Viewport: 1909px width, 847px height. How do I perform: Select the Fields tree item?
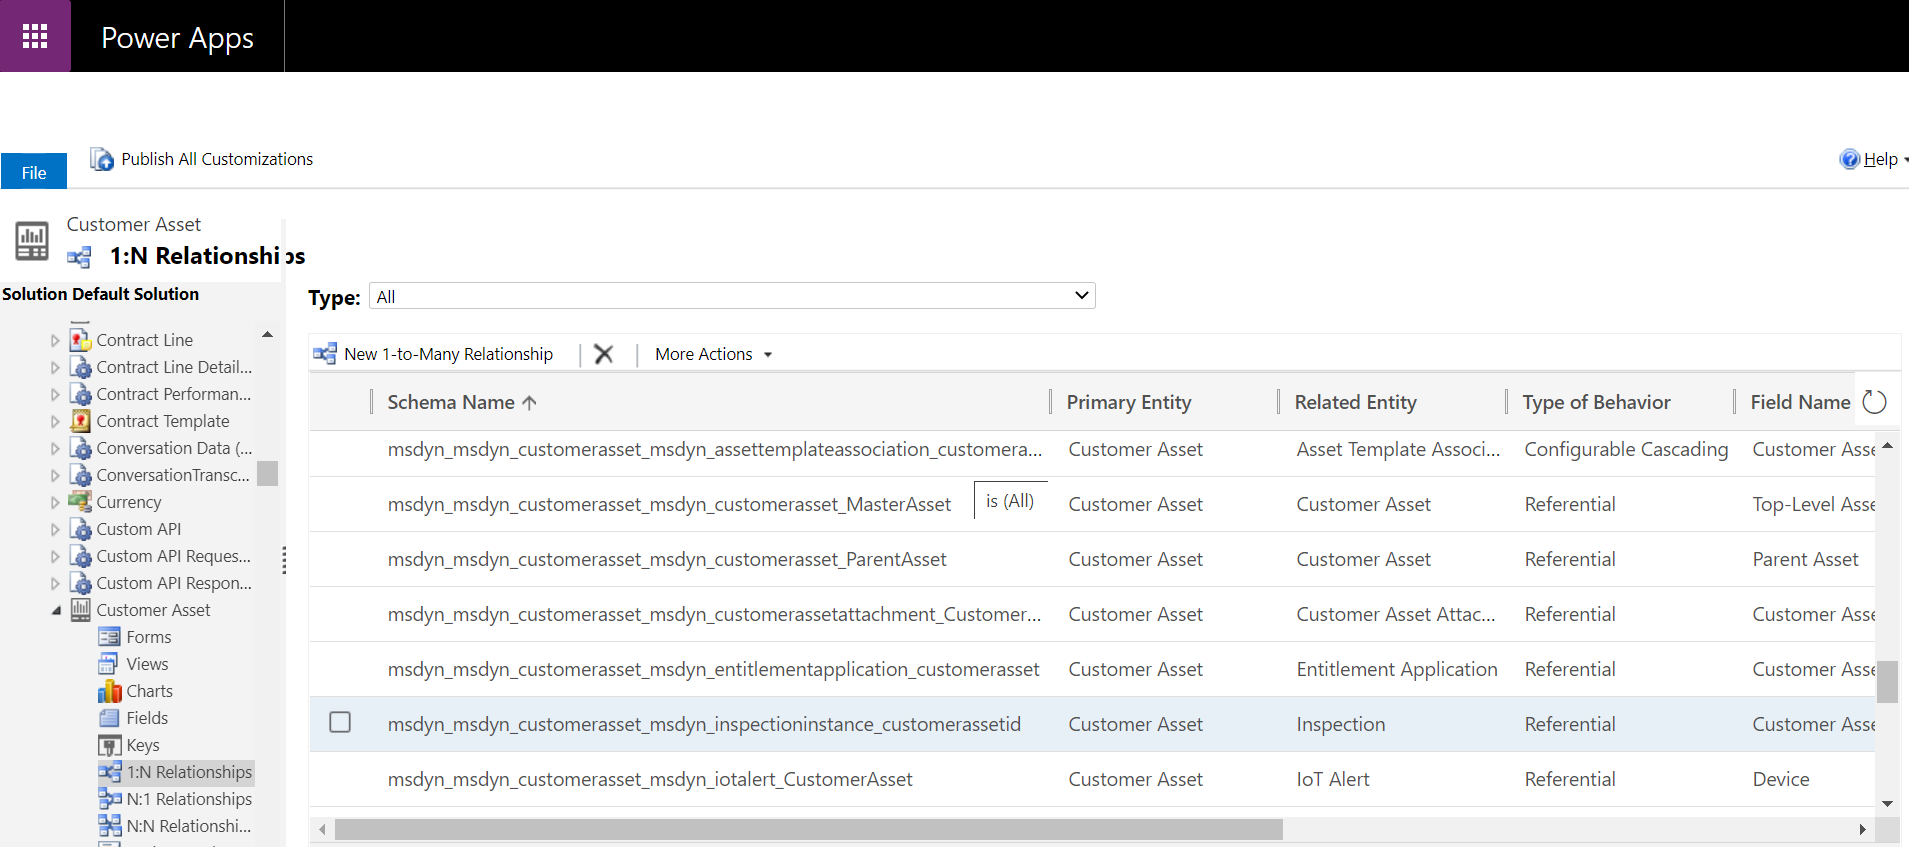[x=147, y=718]
